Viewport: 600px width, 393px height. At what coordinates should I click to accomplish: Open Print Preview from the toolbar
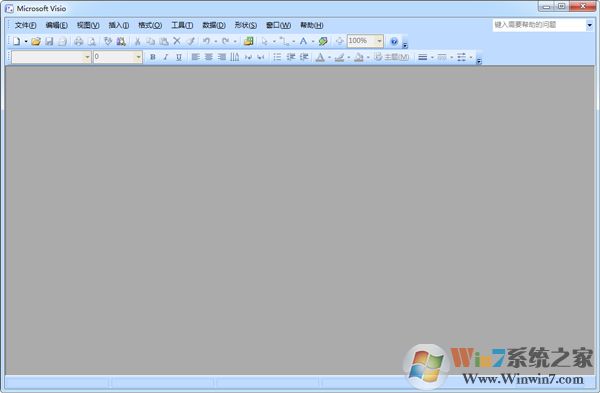(92, 41)
